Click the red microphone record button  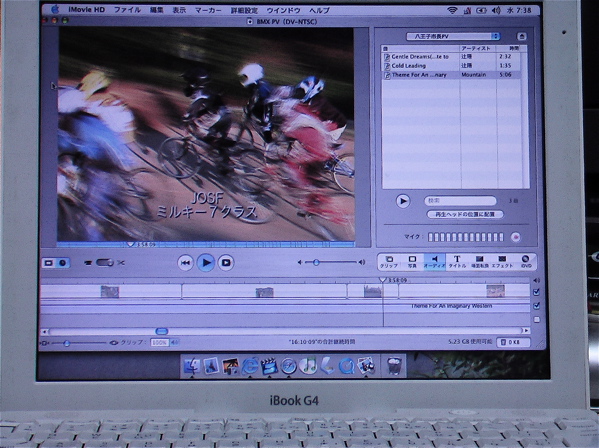point(515,237)
